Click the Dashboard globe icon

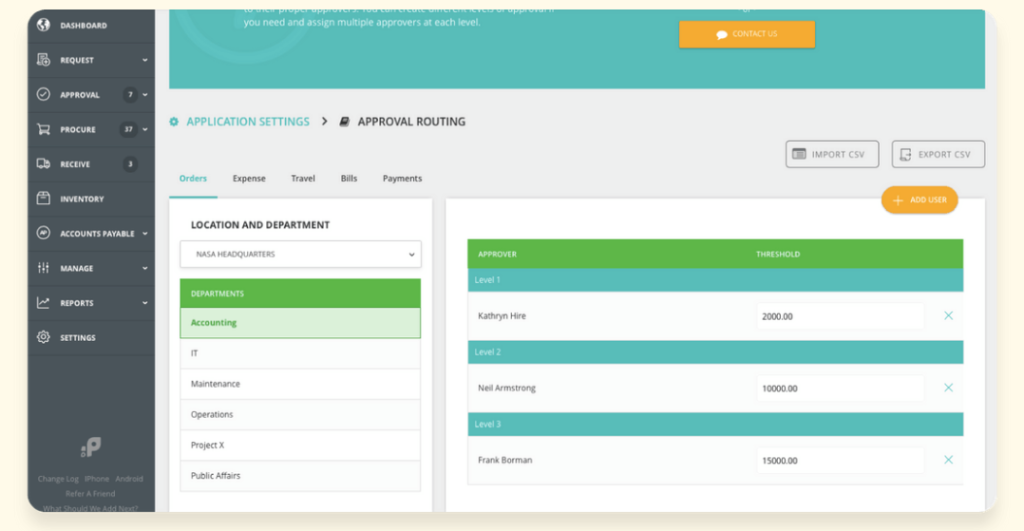tap(43, 25)
